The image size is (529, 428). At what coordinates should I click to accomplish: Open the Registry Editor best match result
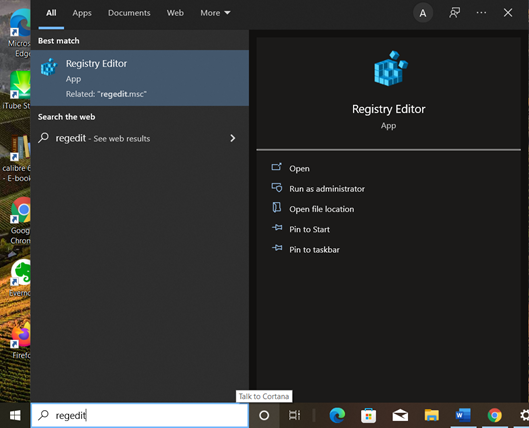(x=140, y=78)
